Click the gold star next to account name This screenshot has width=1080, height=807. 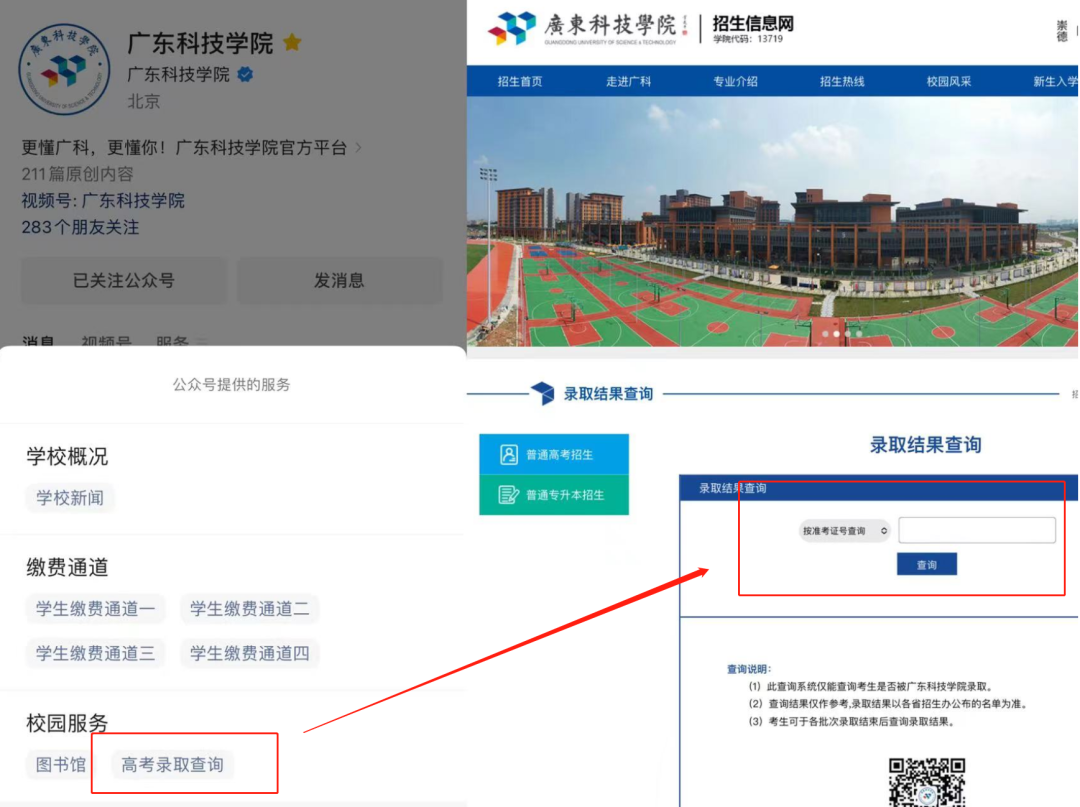click(292, 43)
